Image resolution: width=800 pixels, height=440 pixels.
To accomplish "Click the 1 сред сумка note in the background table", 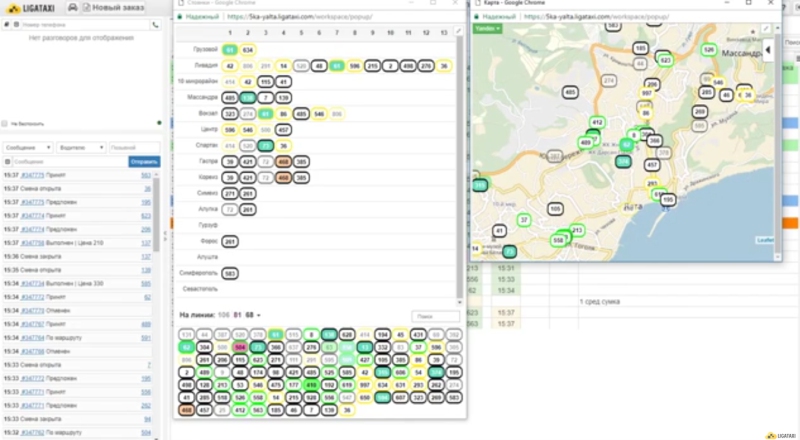I will [599, 302].
